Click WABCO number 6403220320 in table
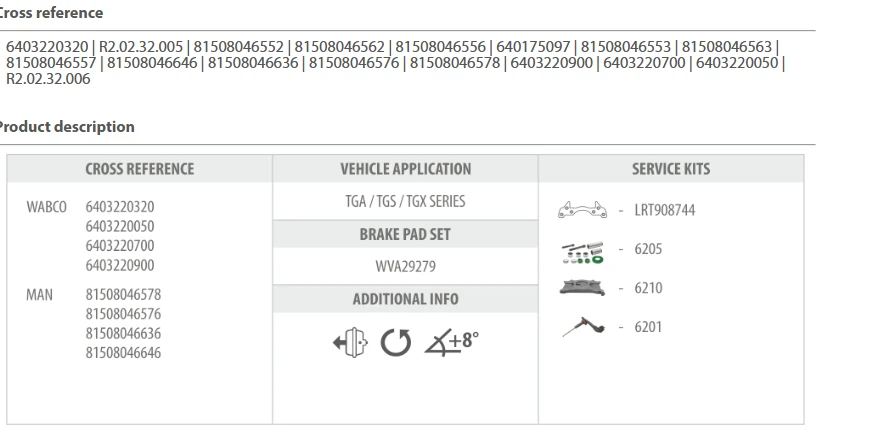 pos(120,207)
